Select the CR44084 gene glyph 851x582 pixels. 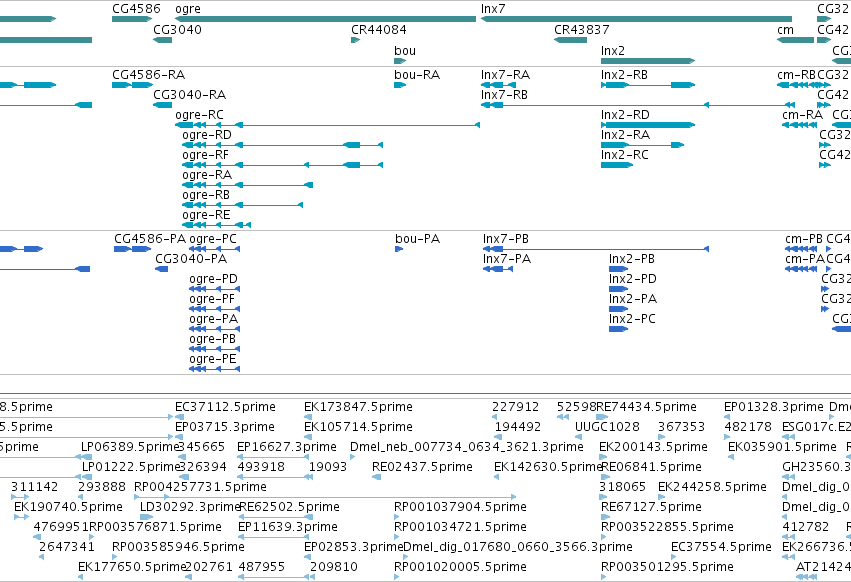coord(355,40)
